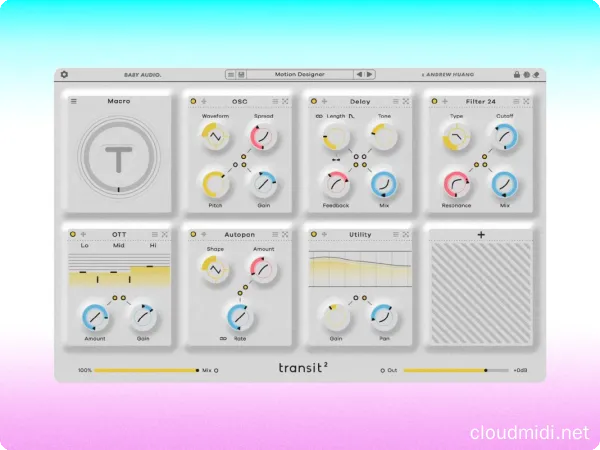The height and width of the screenshot is (450, 600).
Task: Click the eraser icon in the header
Action: tap(536, 75)
